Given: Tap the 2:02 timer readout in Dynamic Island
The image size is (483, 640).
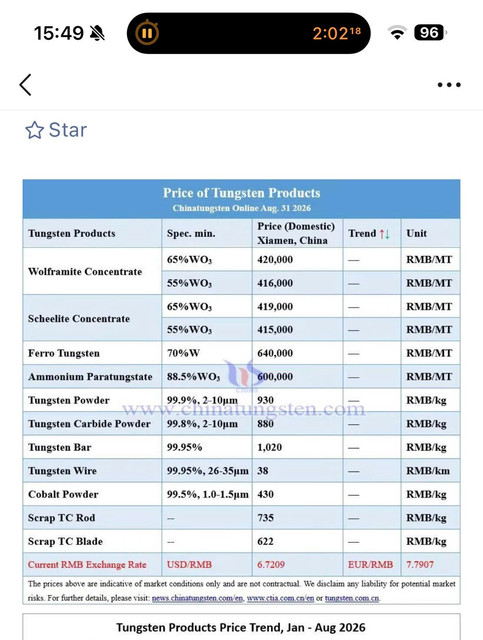Looking at the screenshot, I should click(x=336, y=33).
